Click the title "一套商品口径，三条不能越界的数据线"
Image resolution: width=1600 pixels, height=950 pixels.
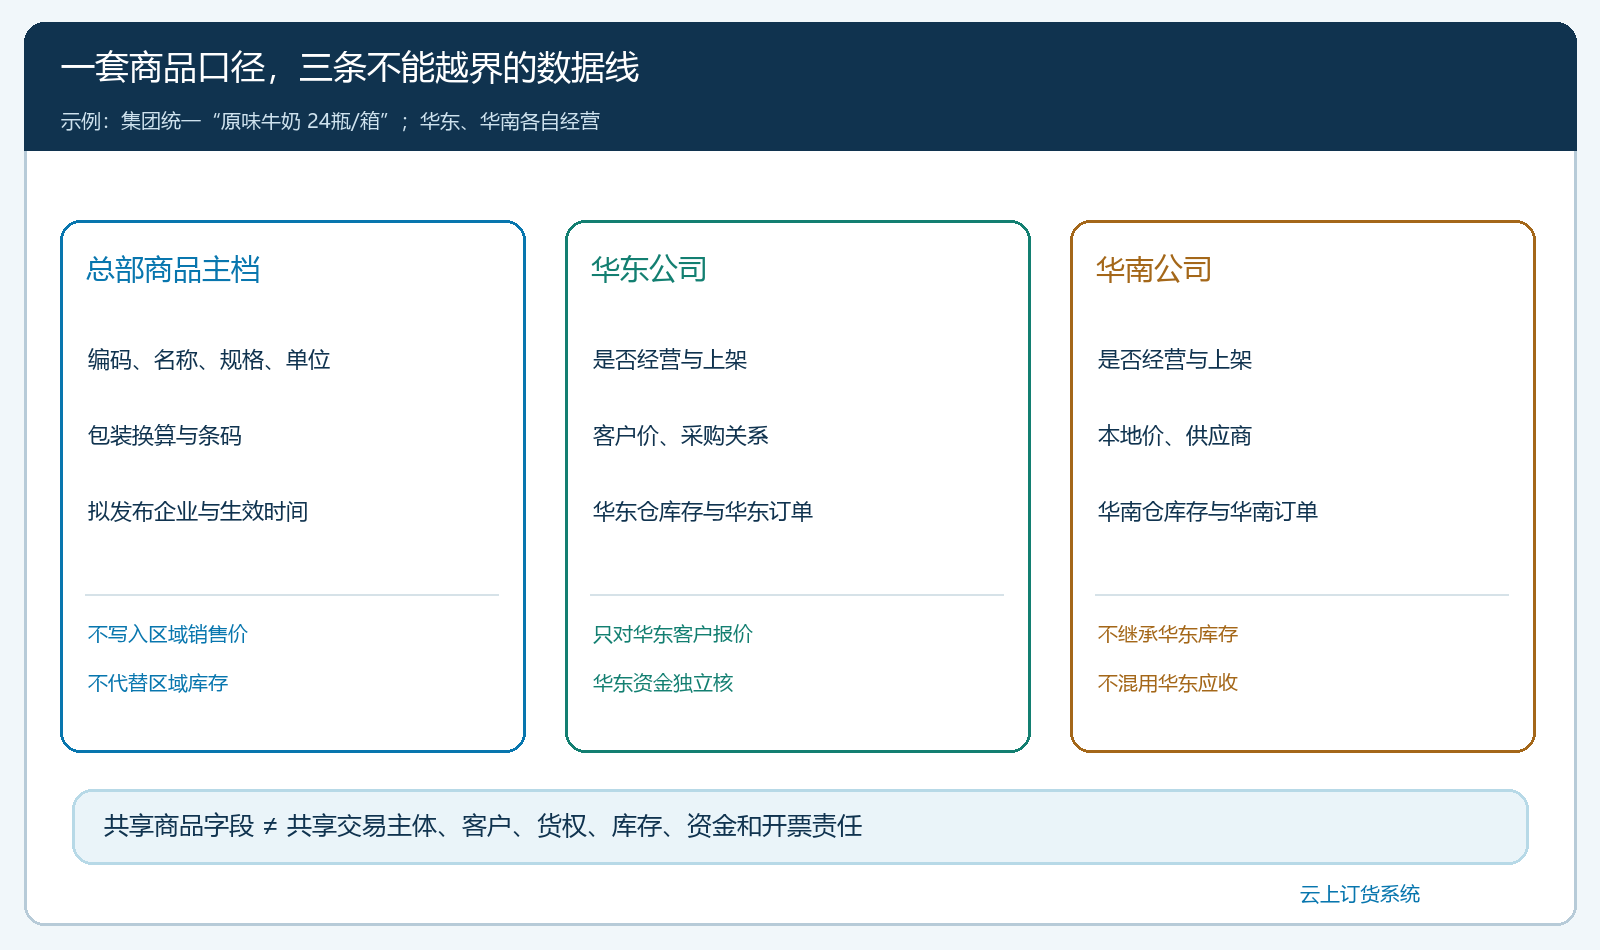click(350, 68)
